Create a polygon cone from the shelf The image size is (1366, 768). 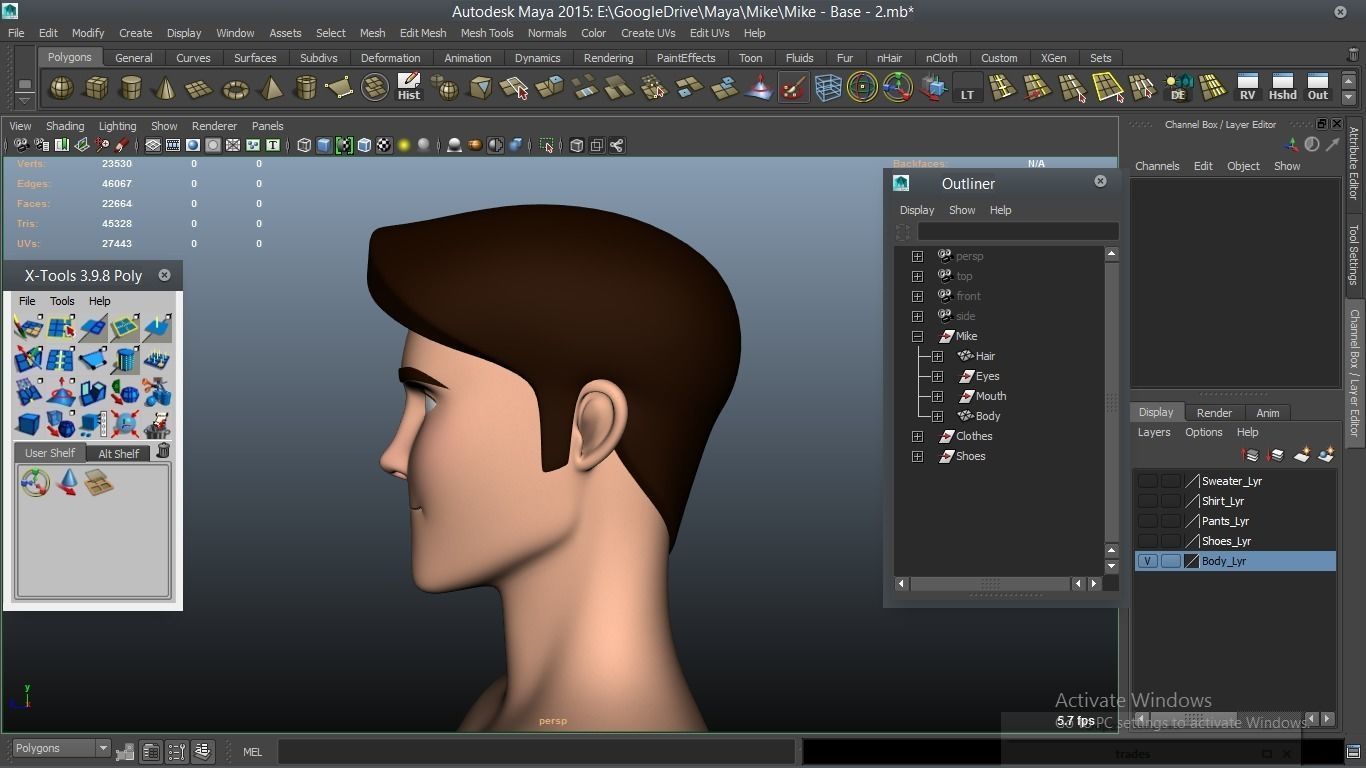point(165,88)
